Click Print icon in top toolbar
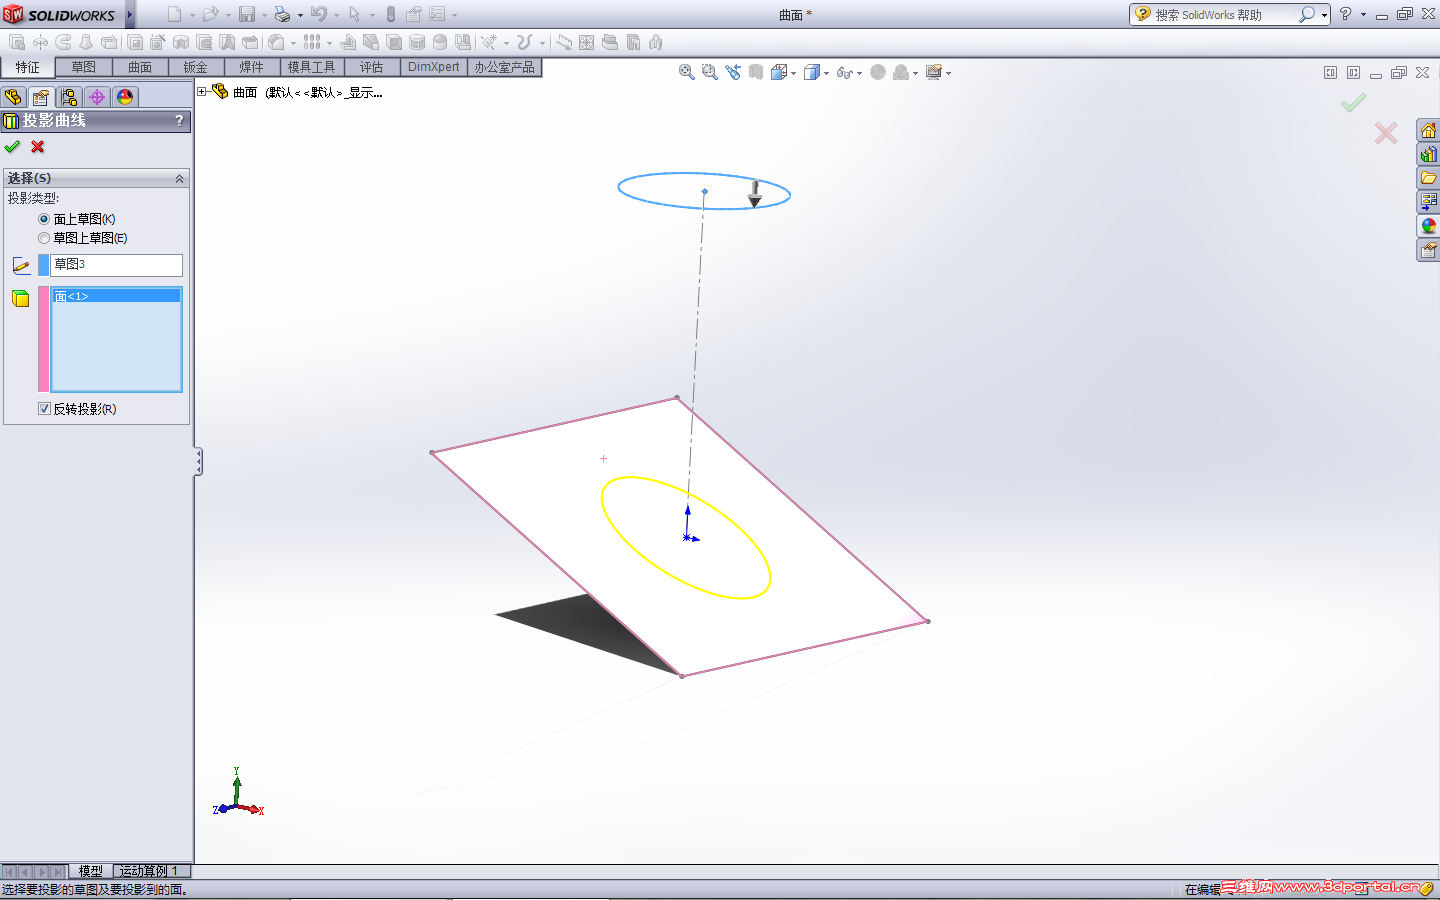Viewport: 1440px width, 900px height. [283, 14]
